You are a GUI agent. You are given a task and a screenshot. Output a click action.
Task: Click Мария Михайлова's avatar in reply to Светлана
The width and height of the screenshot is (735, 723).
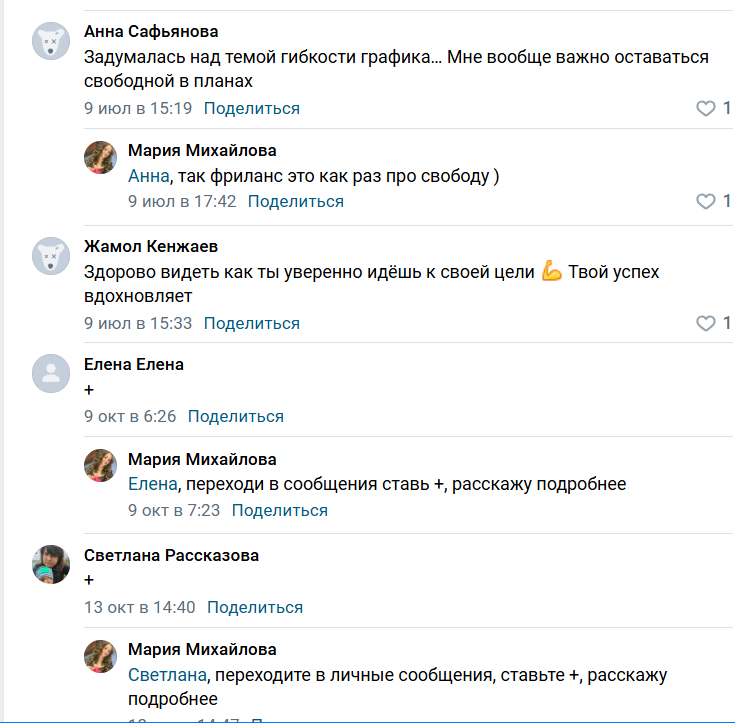point(101,658)
